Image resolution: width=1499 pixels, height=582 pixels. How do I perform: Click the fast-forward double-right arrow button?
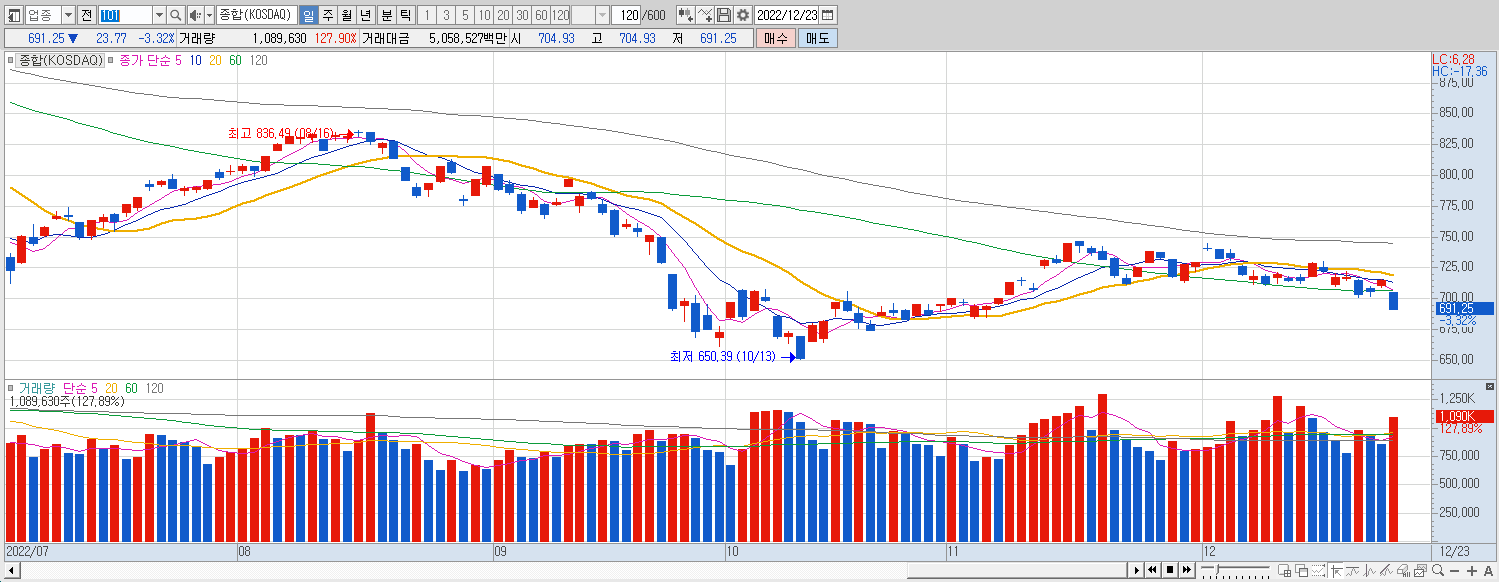pyautogui.click(x=1187, y=571)
